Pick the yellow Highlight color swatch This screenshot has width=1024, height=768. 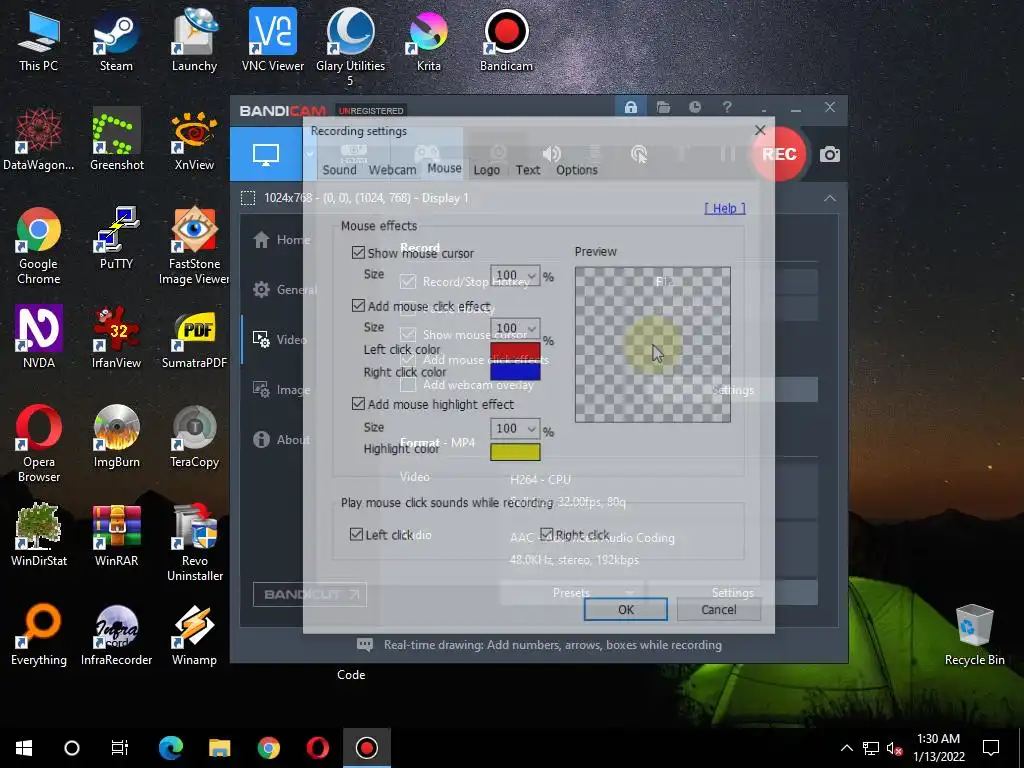coord(515,452)
